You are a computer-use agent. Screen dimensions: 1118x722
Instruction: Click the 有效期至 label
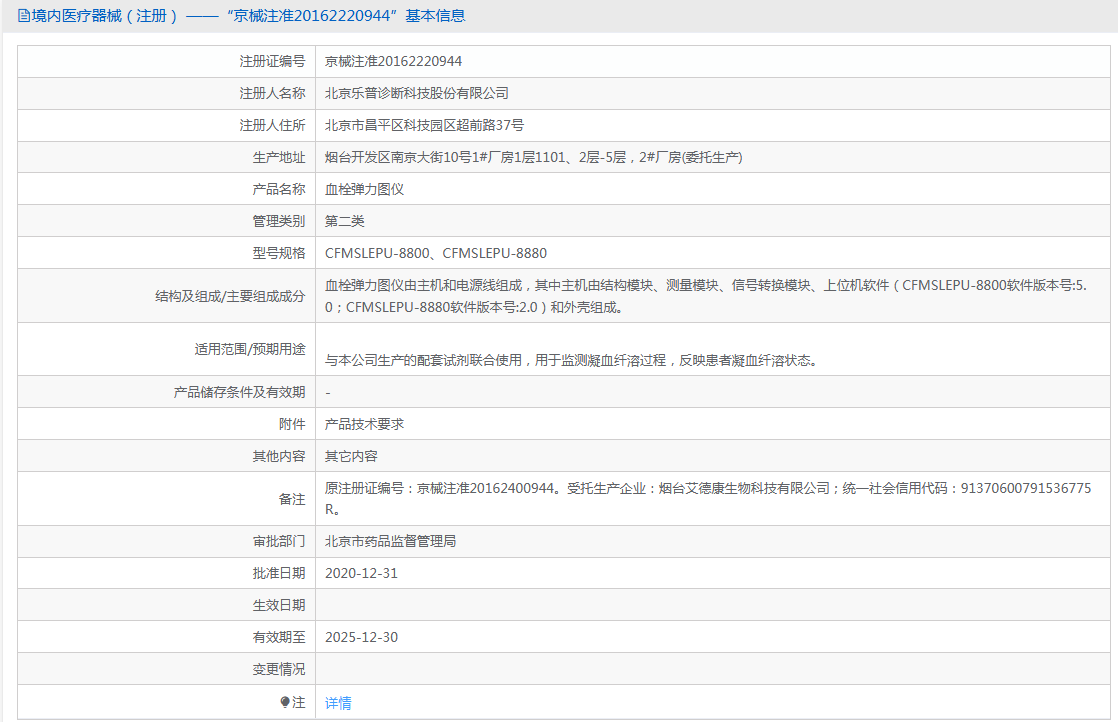[279, 637]
